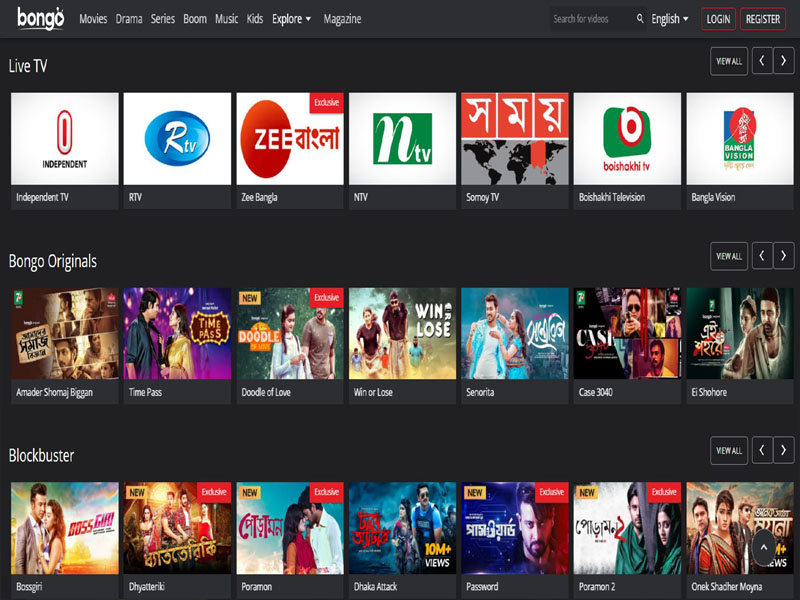
Task: Go to previous Bongo Originals items
Action: 761,256
